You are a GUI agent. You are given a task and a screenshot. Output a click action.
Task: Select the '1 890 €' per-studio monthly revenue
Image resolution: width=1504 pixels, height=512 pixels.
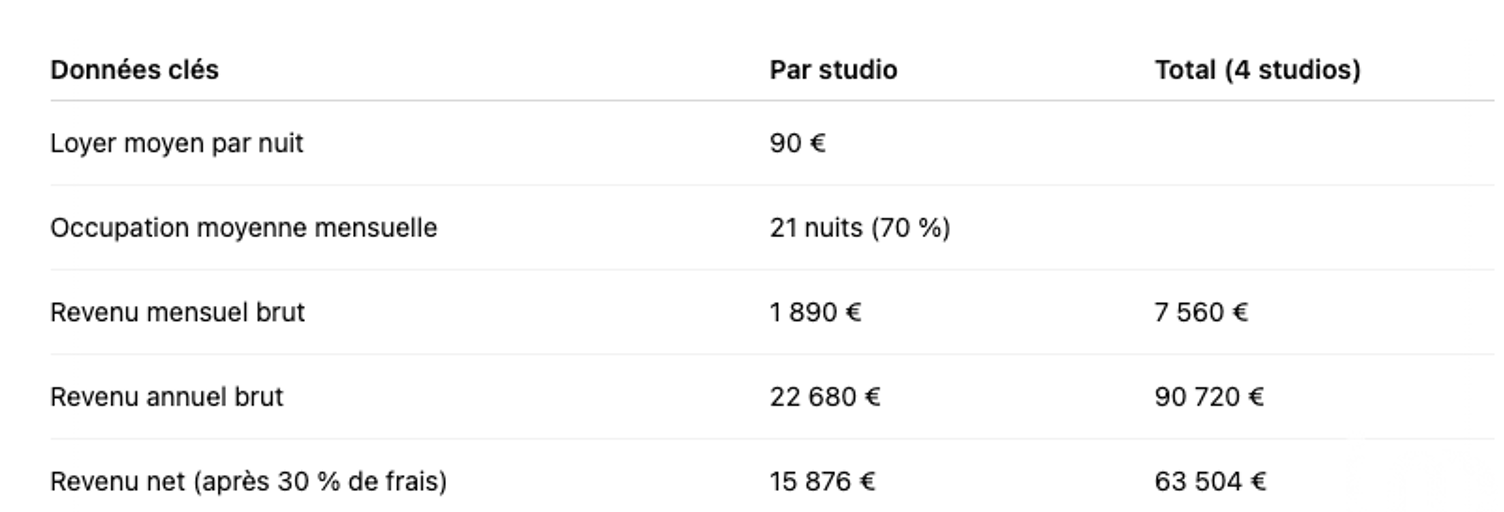(x=815, y=313)
